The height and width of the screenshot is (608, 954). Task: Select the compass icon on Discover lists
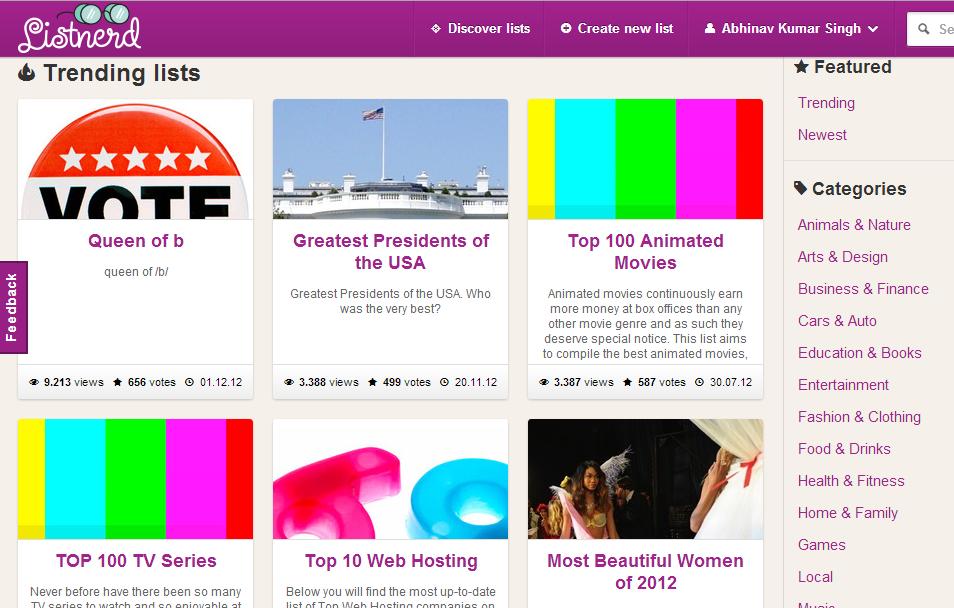436,29
